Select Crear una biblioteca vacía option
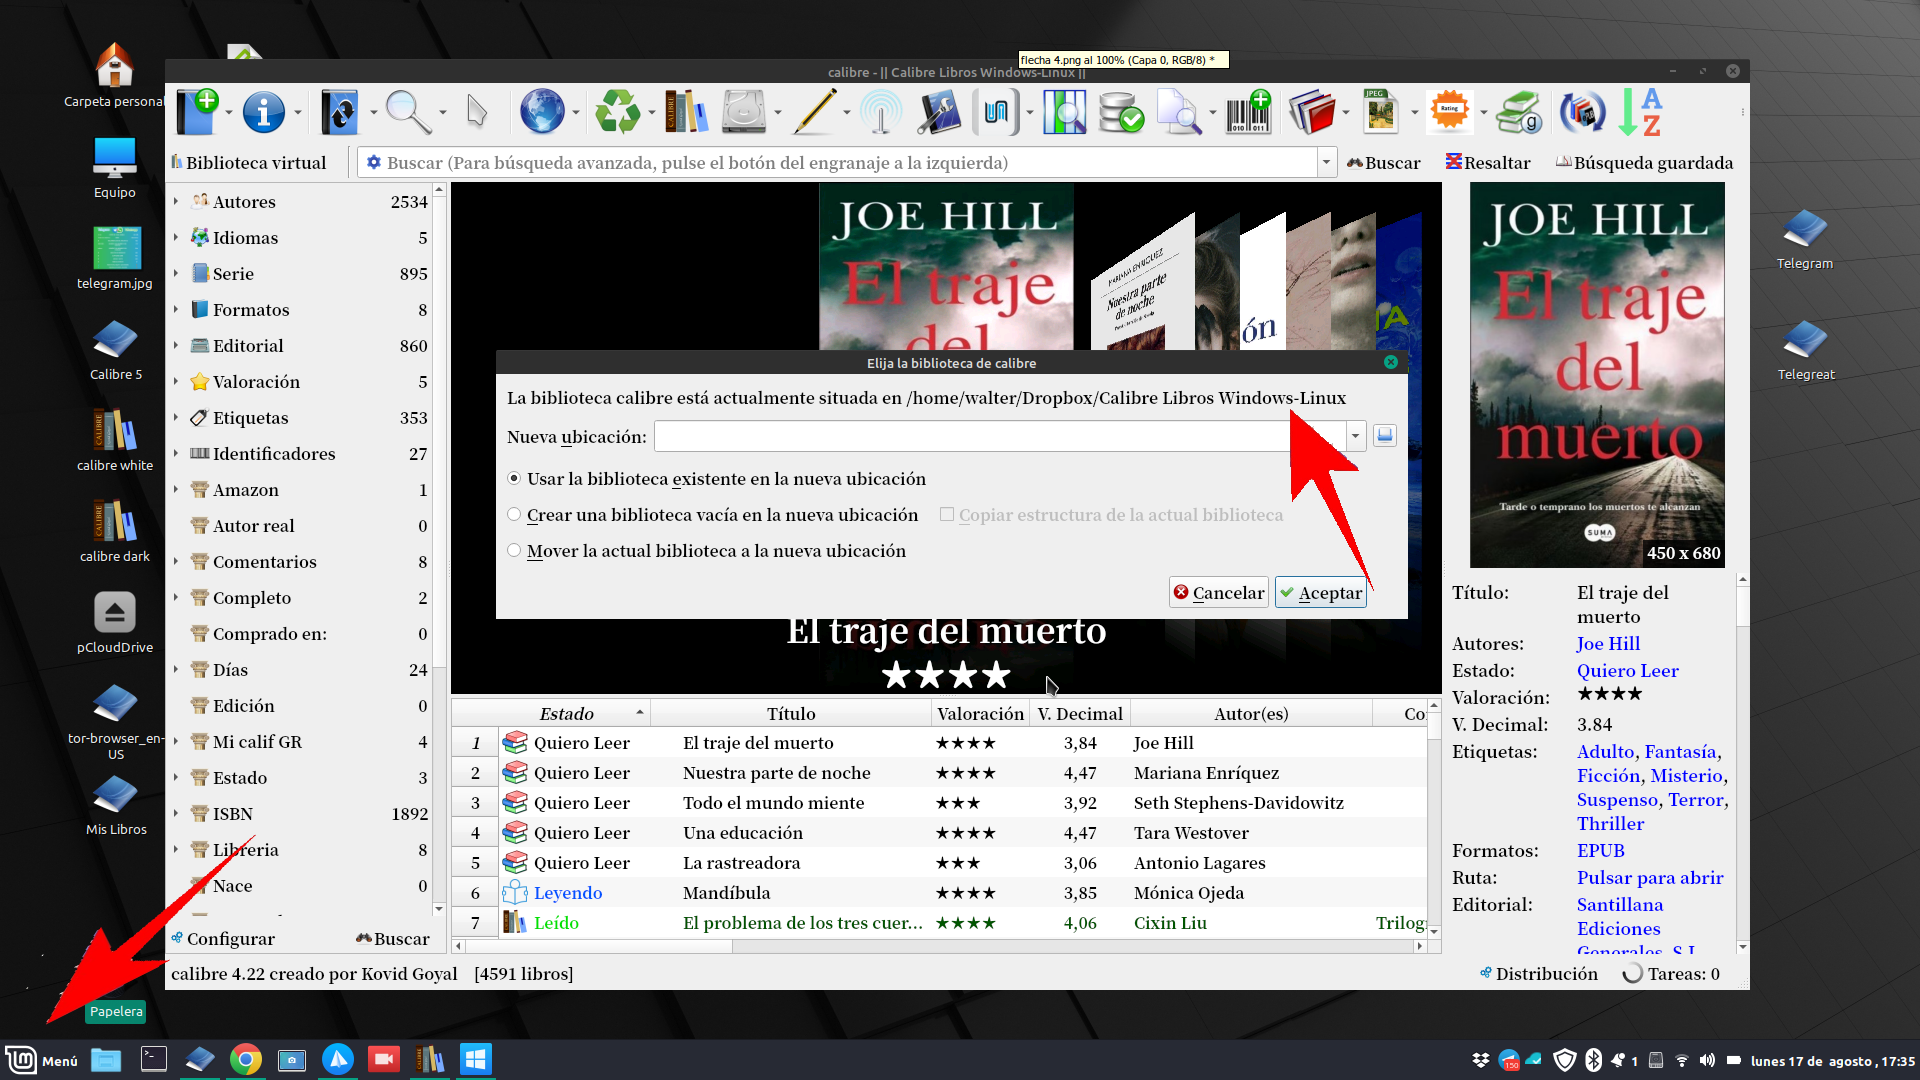Image resolution: width=1920 pixels, height=1080 pixels. click(514, 515)
